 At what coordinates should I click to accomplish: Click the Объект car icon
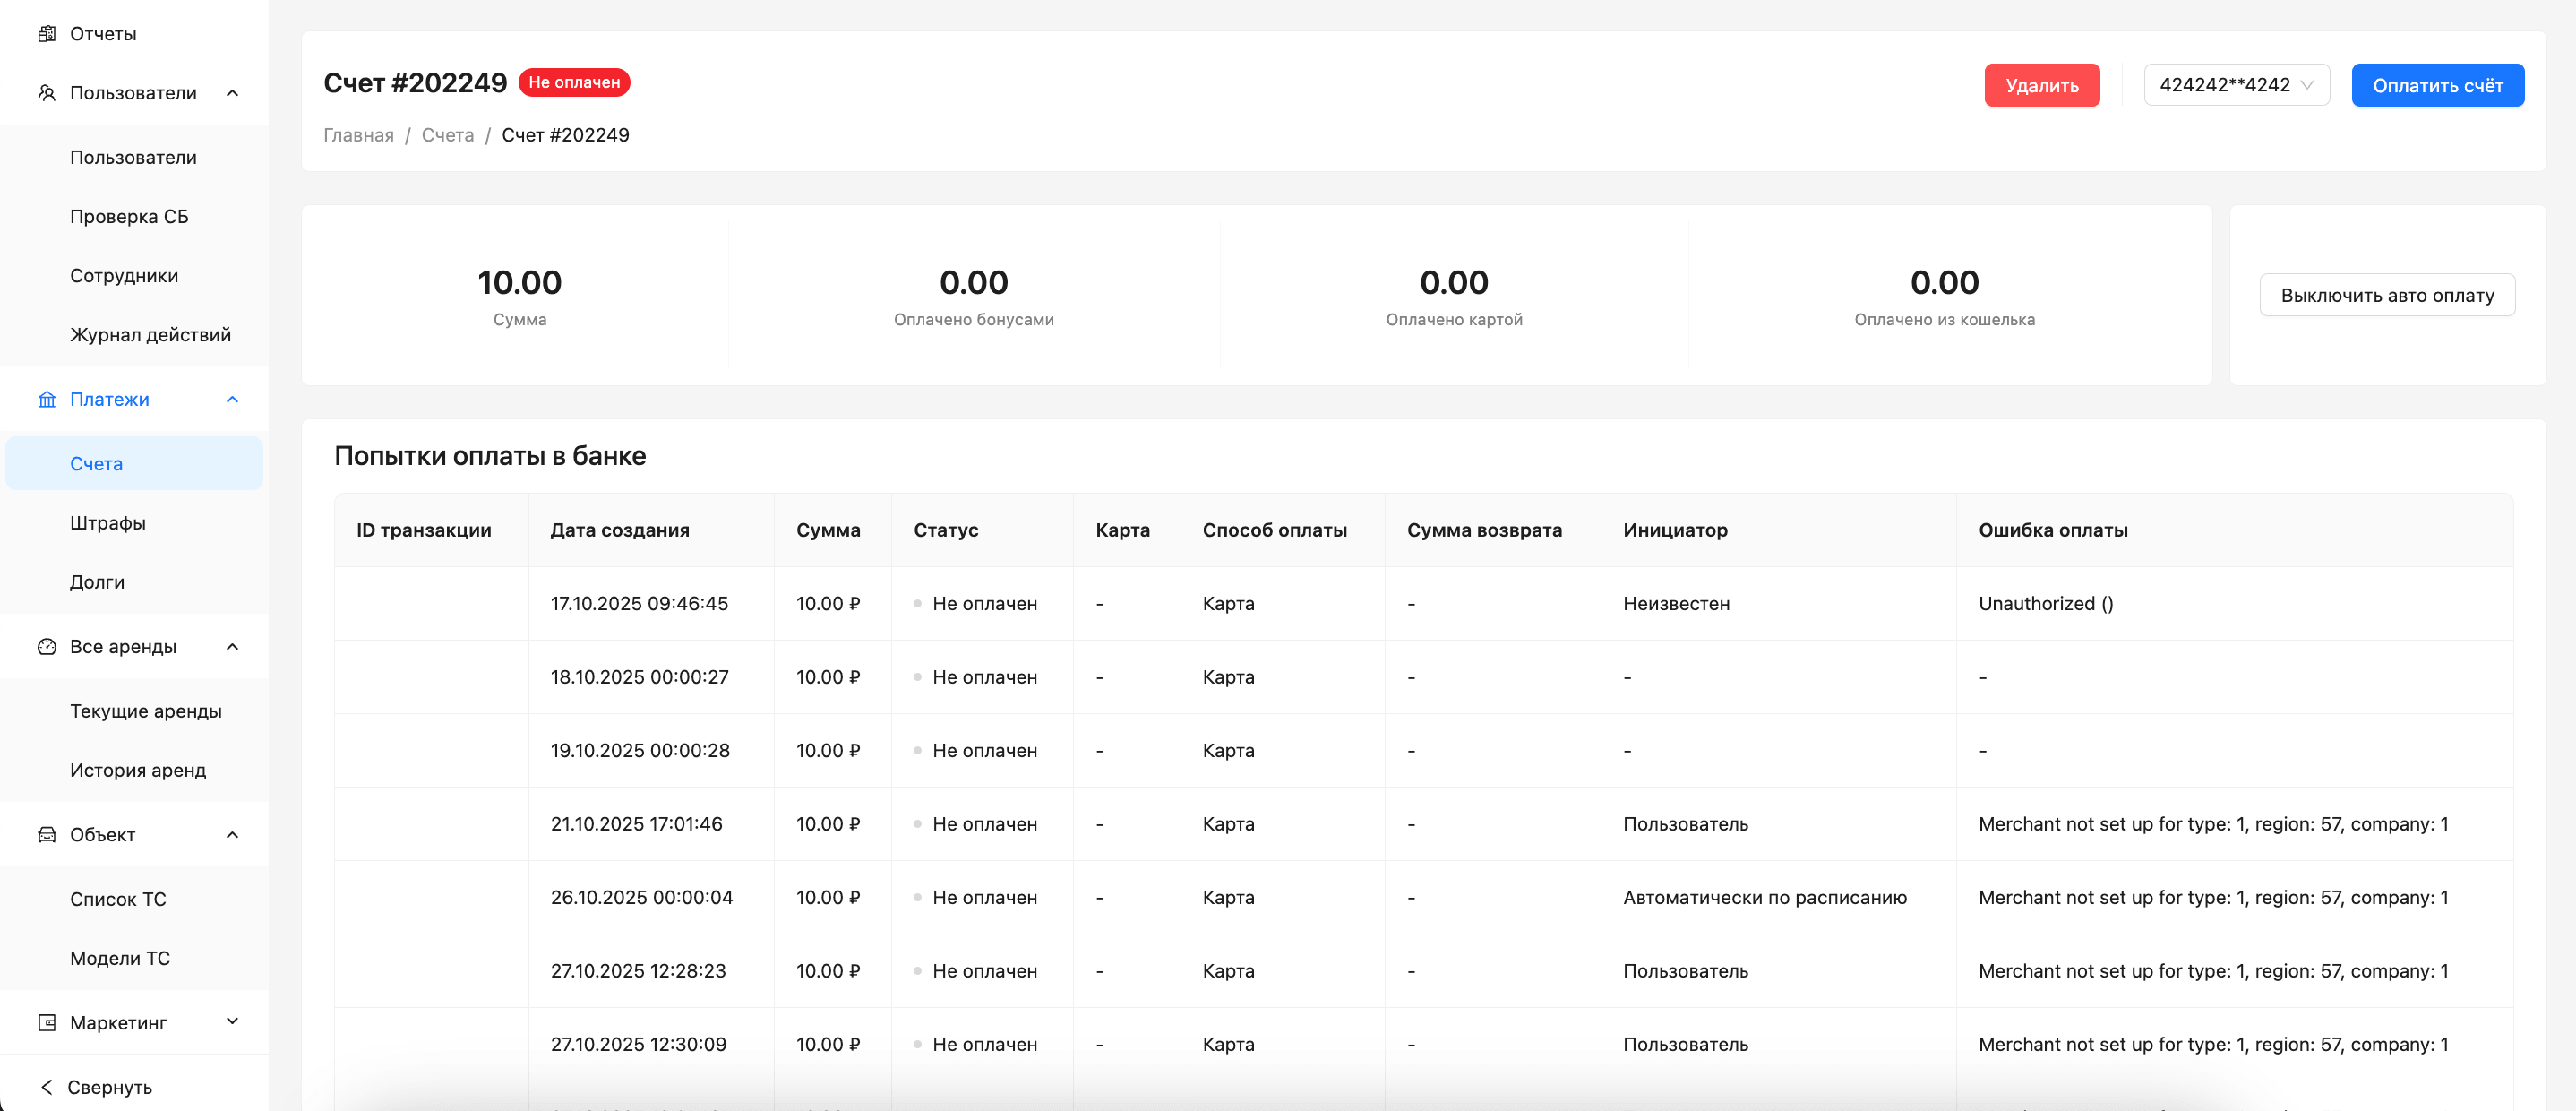pos(46,835)
